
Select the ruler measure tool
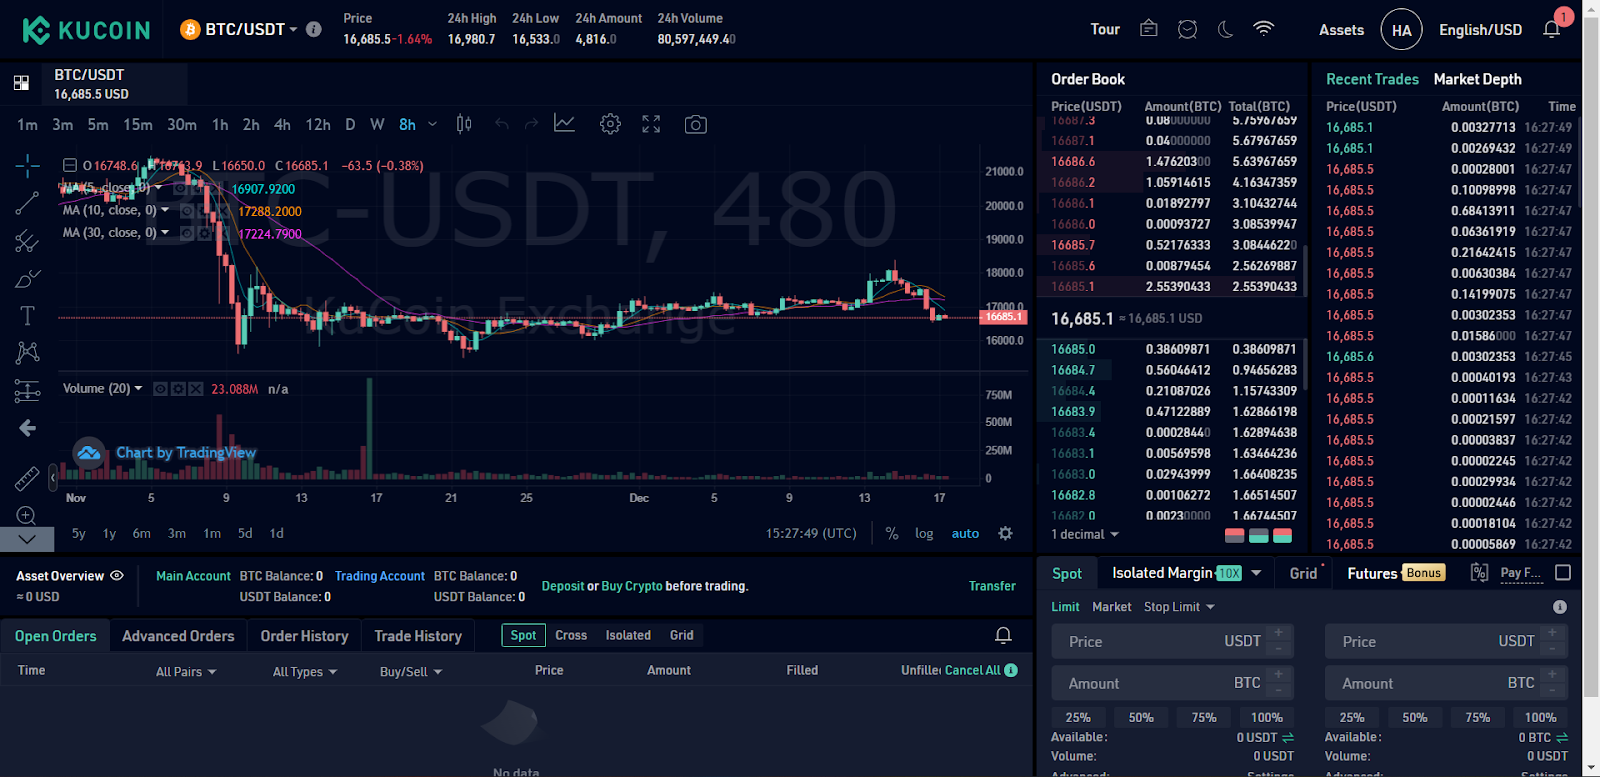pyautogui.click(x=27, y=479)
